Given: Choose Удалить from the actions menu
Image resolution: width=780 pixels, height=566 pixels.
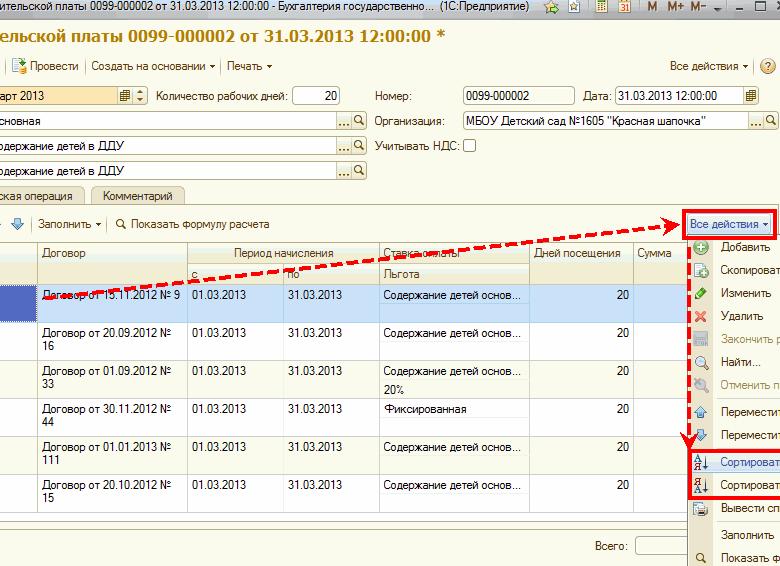Looking at the screenshot, I should [742, 316].
